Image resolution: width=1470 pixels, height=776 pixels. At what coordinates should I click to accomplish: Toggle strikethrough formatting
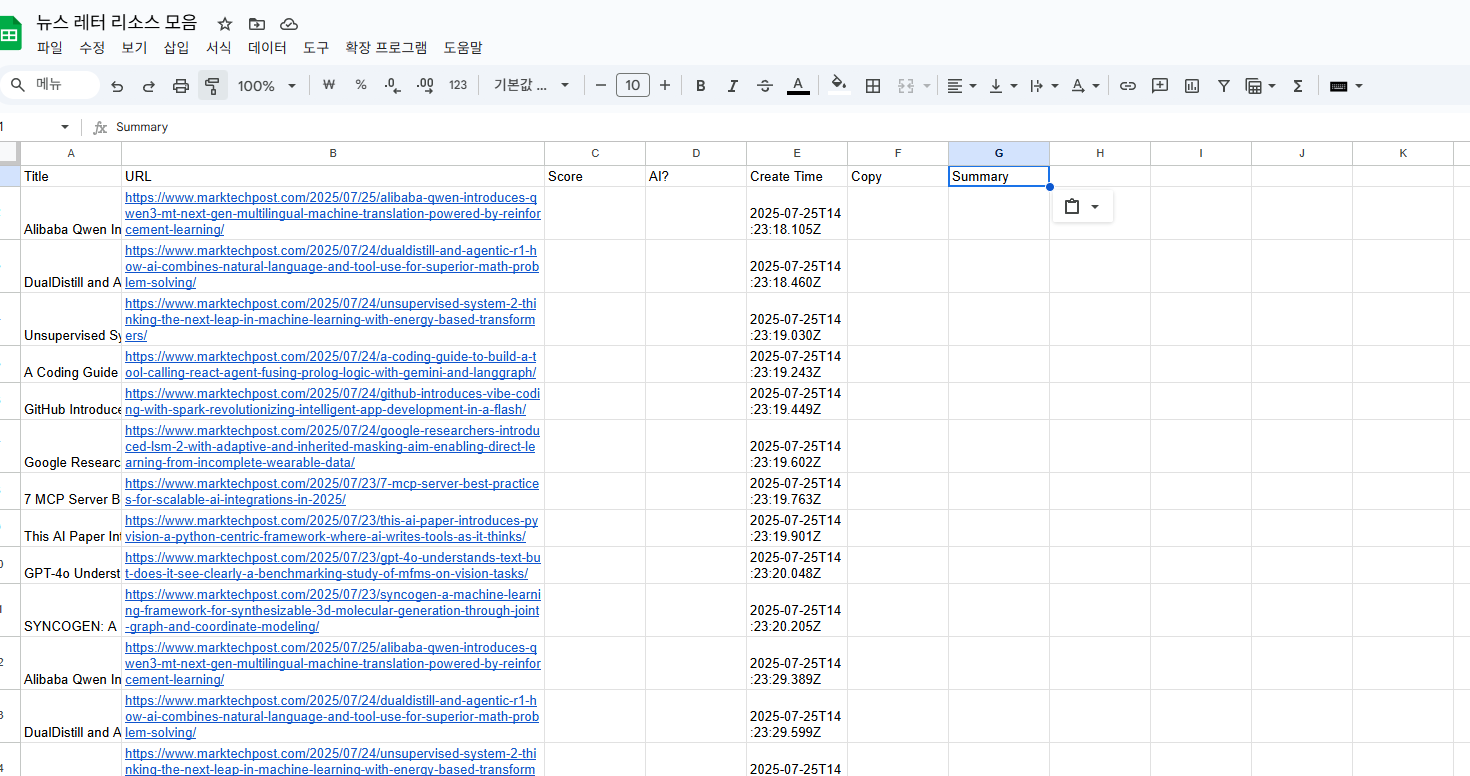[765, 86]
